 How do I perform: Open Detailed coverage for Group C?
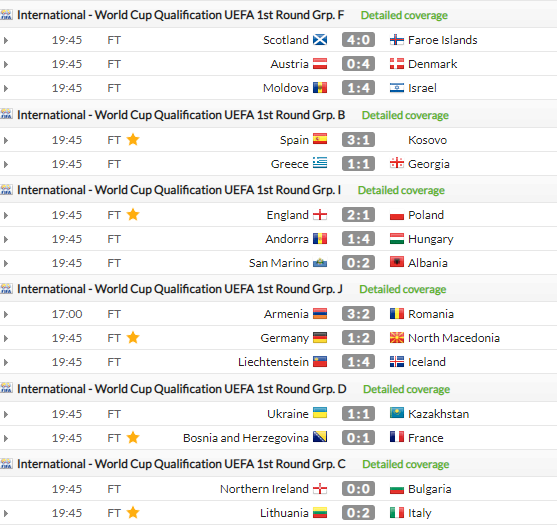406,464
